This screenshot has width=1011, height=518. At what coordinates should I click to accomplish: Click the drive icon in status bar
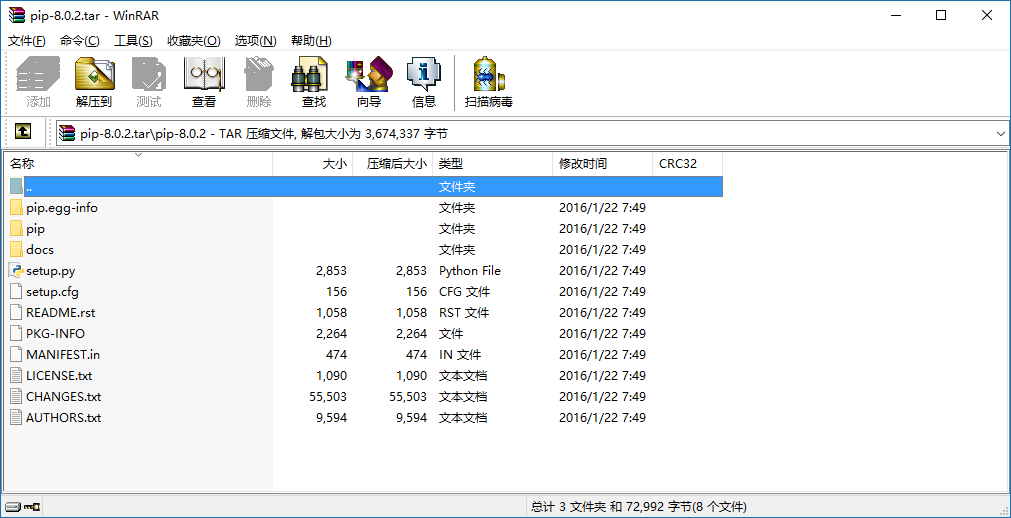tap(12, 506)
